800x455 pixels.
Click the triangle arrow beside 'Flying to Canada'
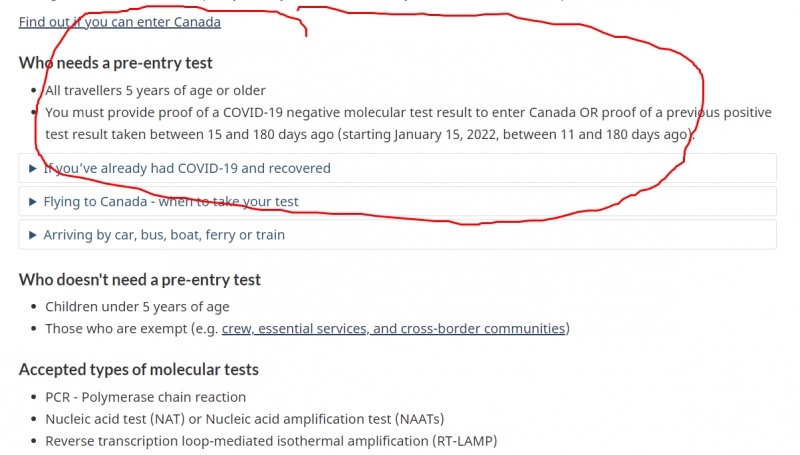(33, 201)
